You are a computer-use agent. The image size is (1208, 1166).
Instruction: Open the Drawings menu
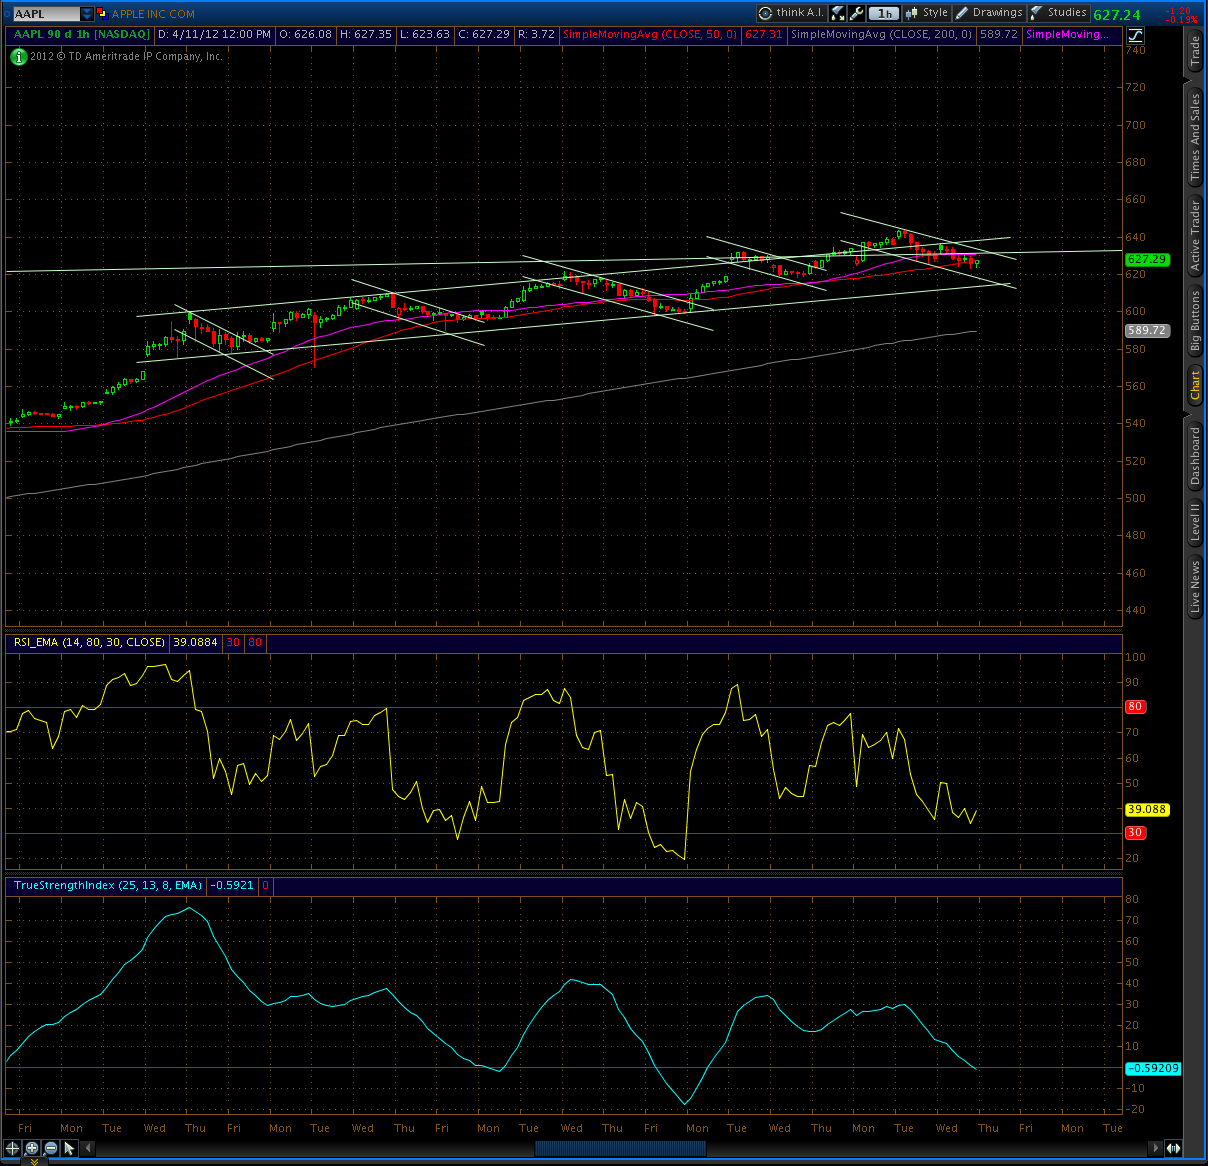[x=988, y=13]
